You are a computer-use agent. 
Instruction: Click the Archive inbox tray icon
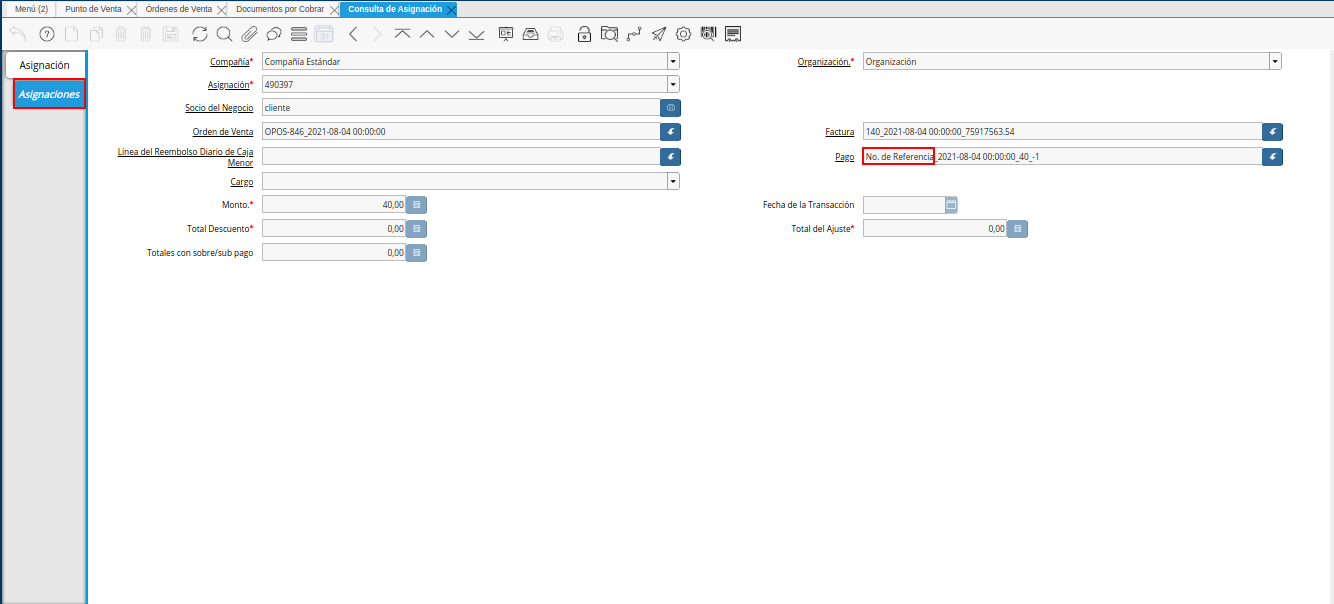click(531, 34)
